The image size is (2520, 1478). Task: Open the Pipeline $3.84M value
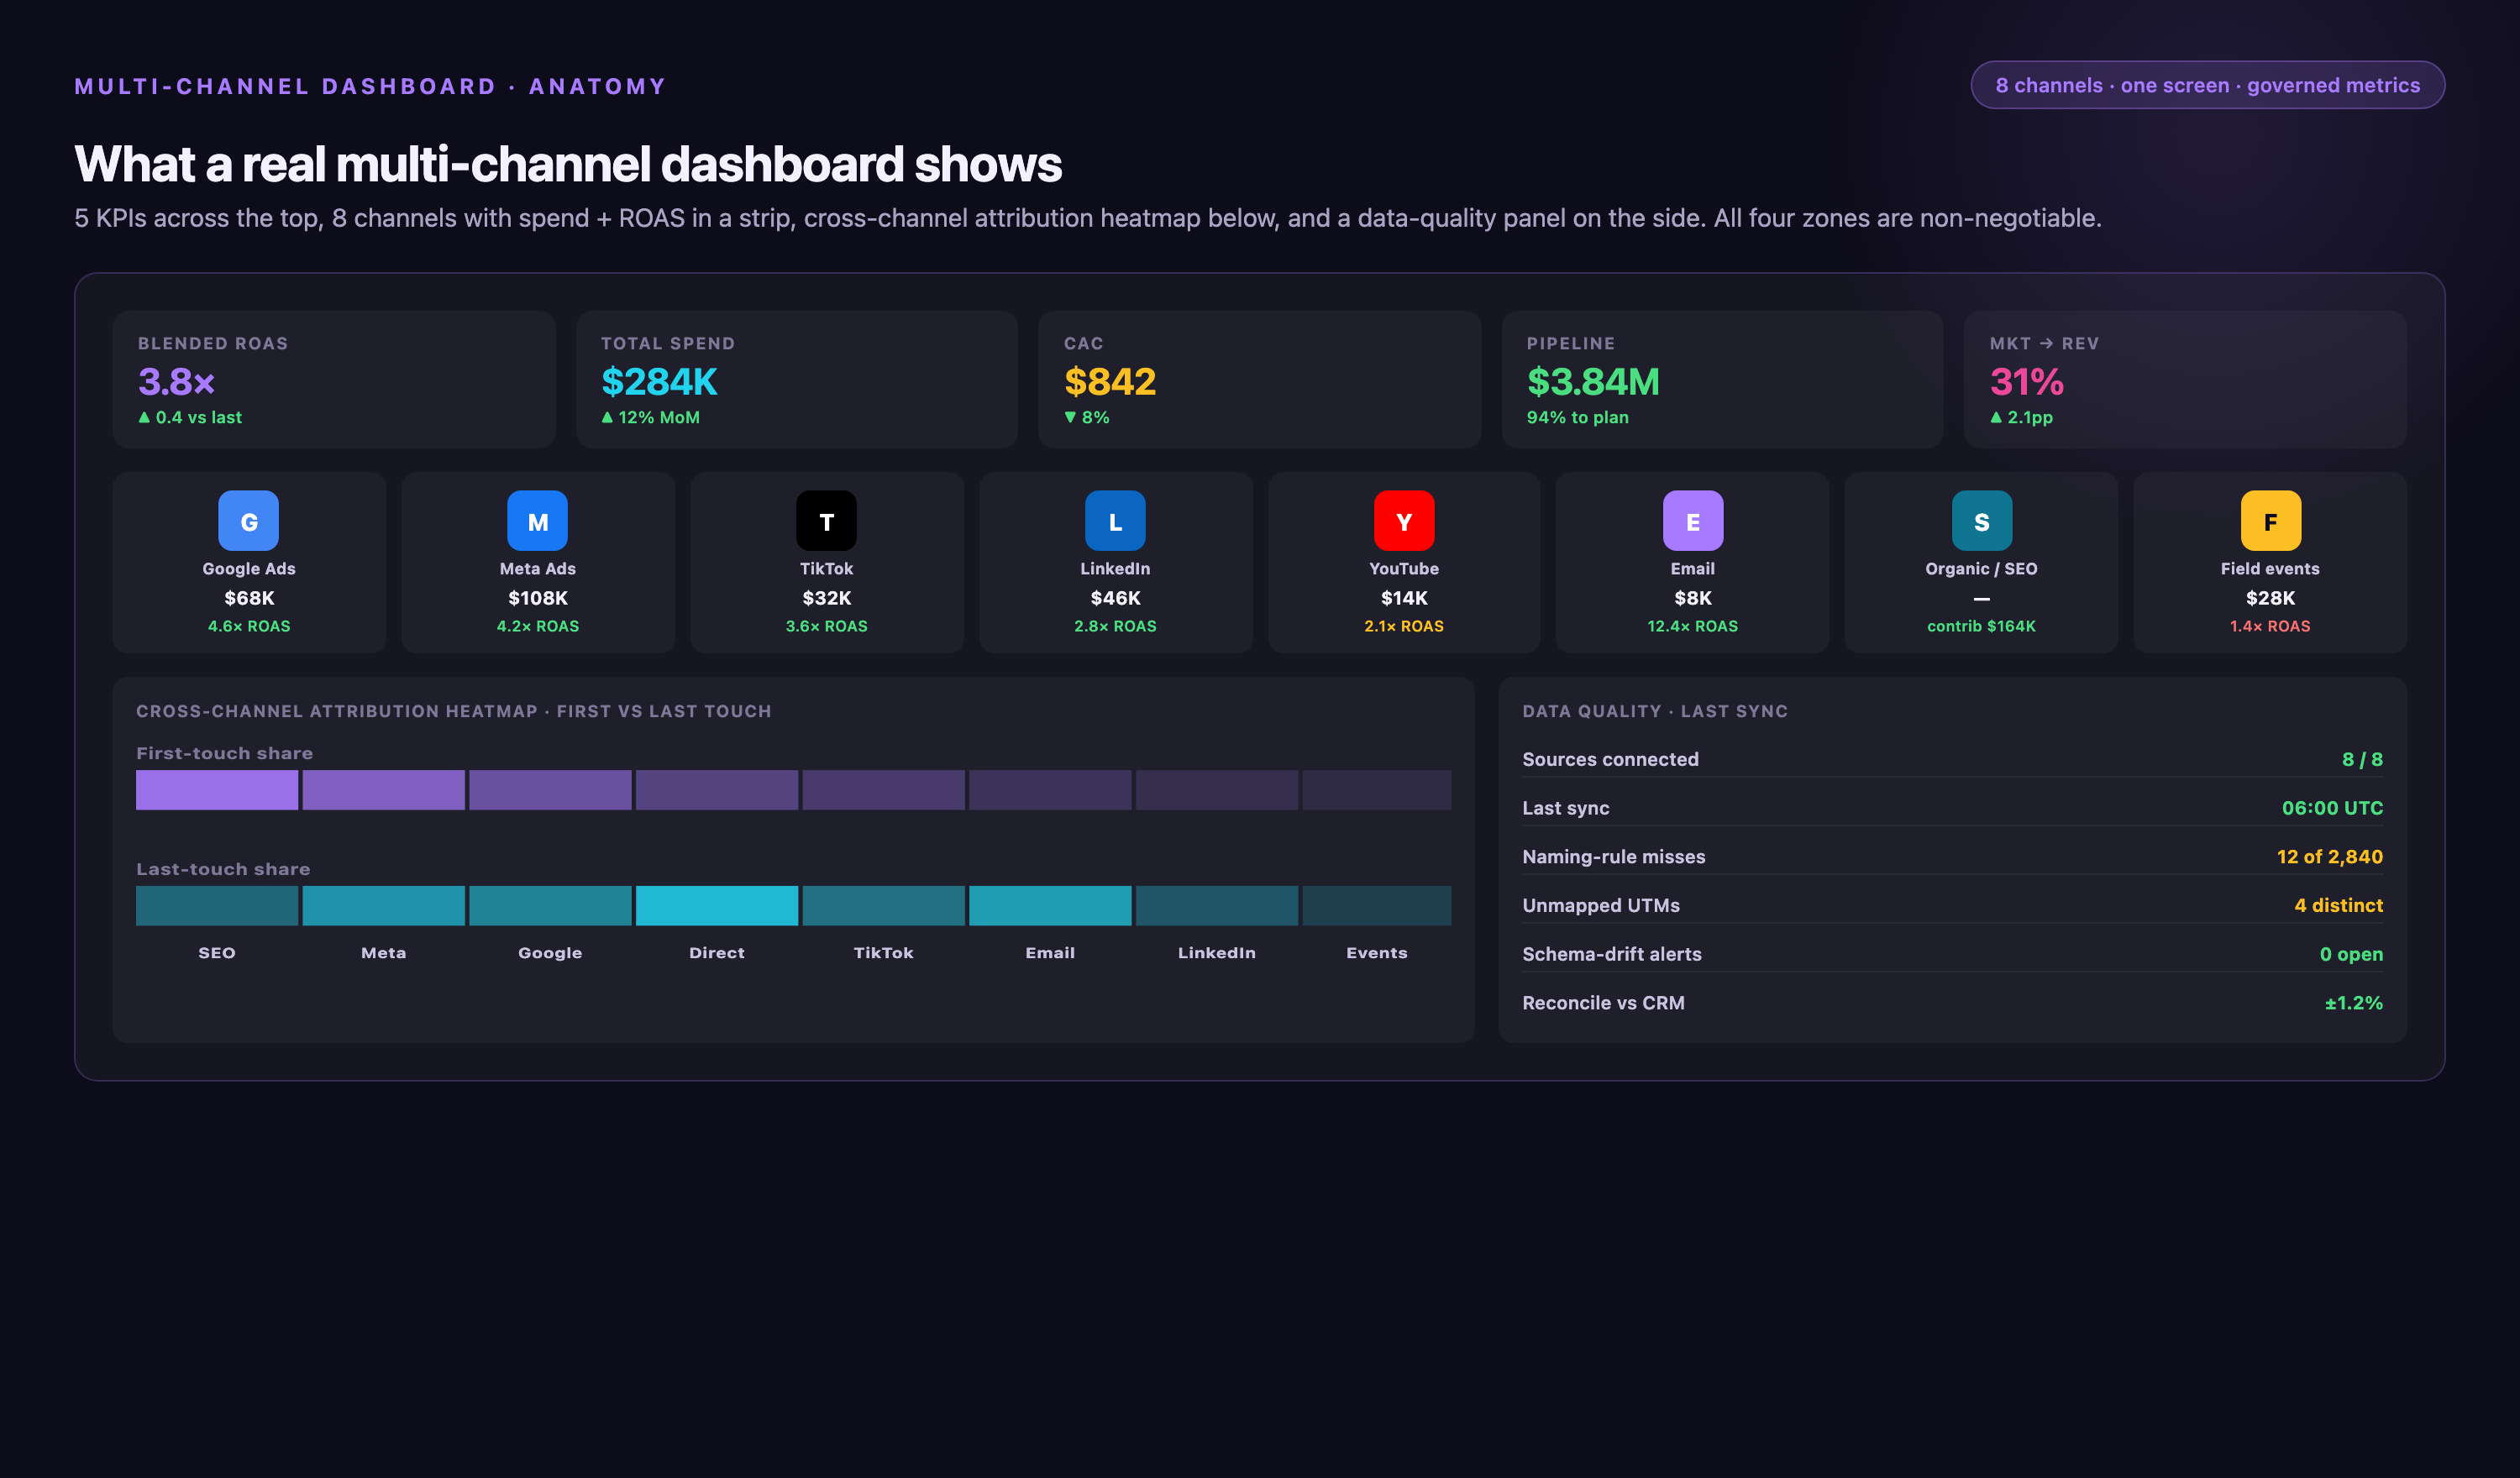coord(1593,381)
